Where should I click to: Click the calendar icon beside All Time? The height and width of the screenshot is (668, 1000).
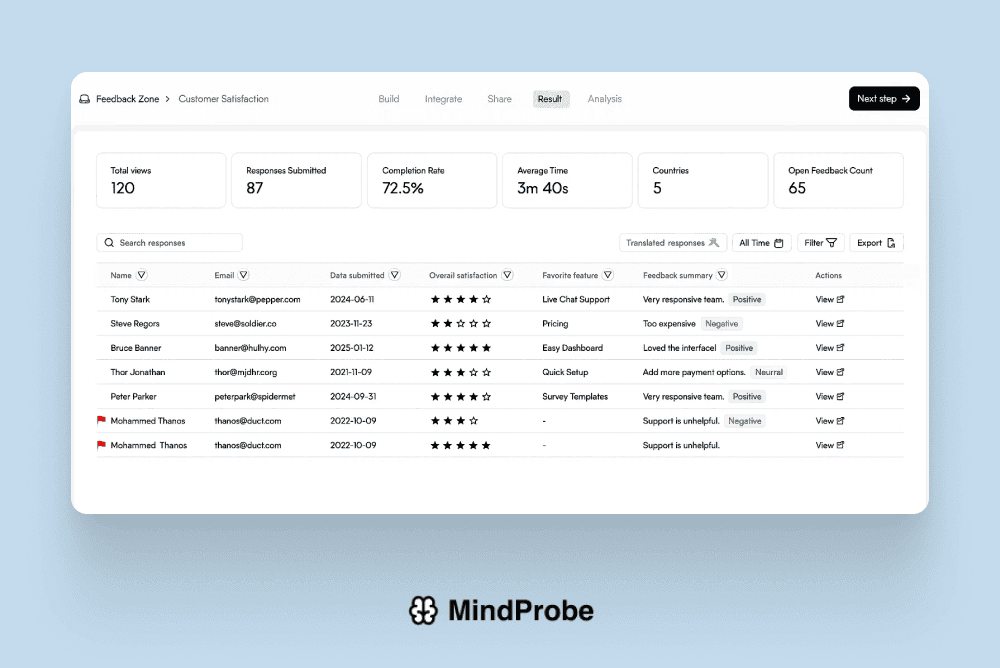[779, 242]
